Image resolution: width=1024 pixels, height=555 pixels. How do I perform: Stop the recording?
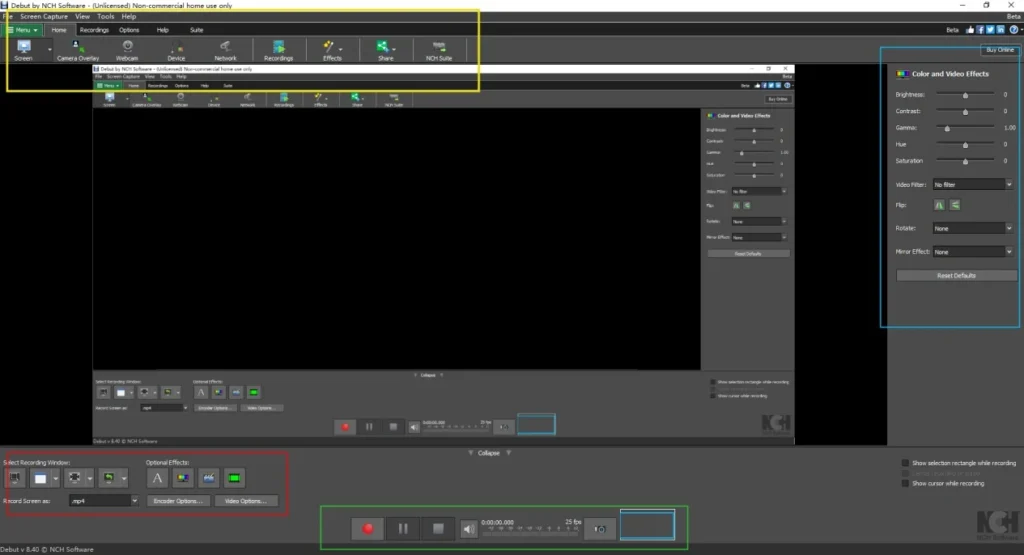pos(438,529)
